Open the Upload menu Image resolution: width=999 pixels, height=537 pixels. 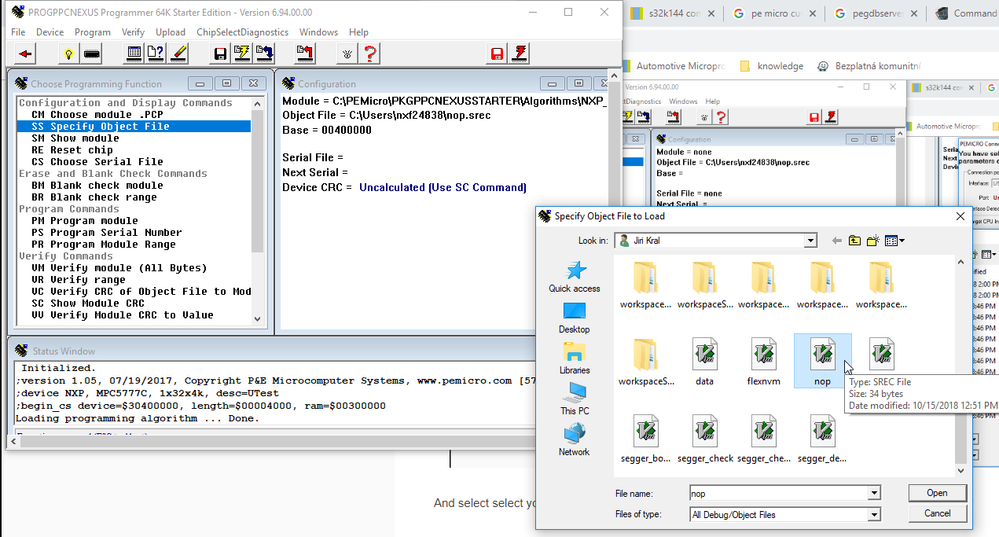pos(170,32)
